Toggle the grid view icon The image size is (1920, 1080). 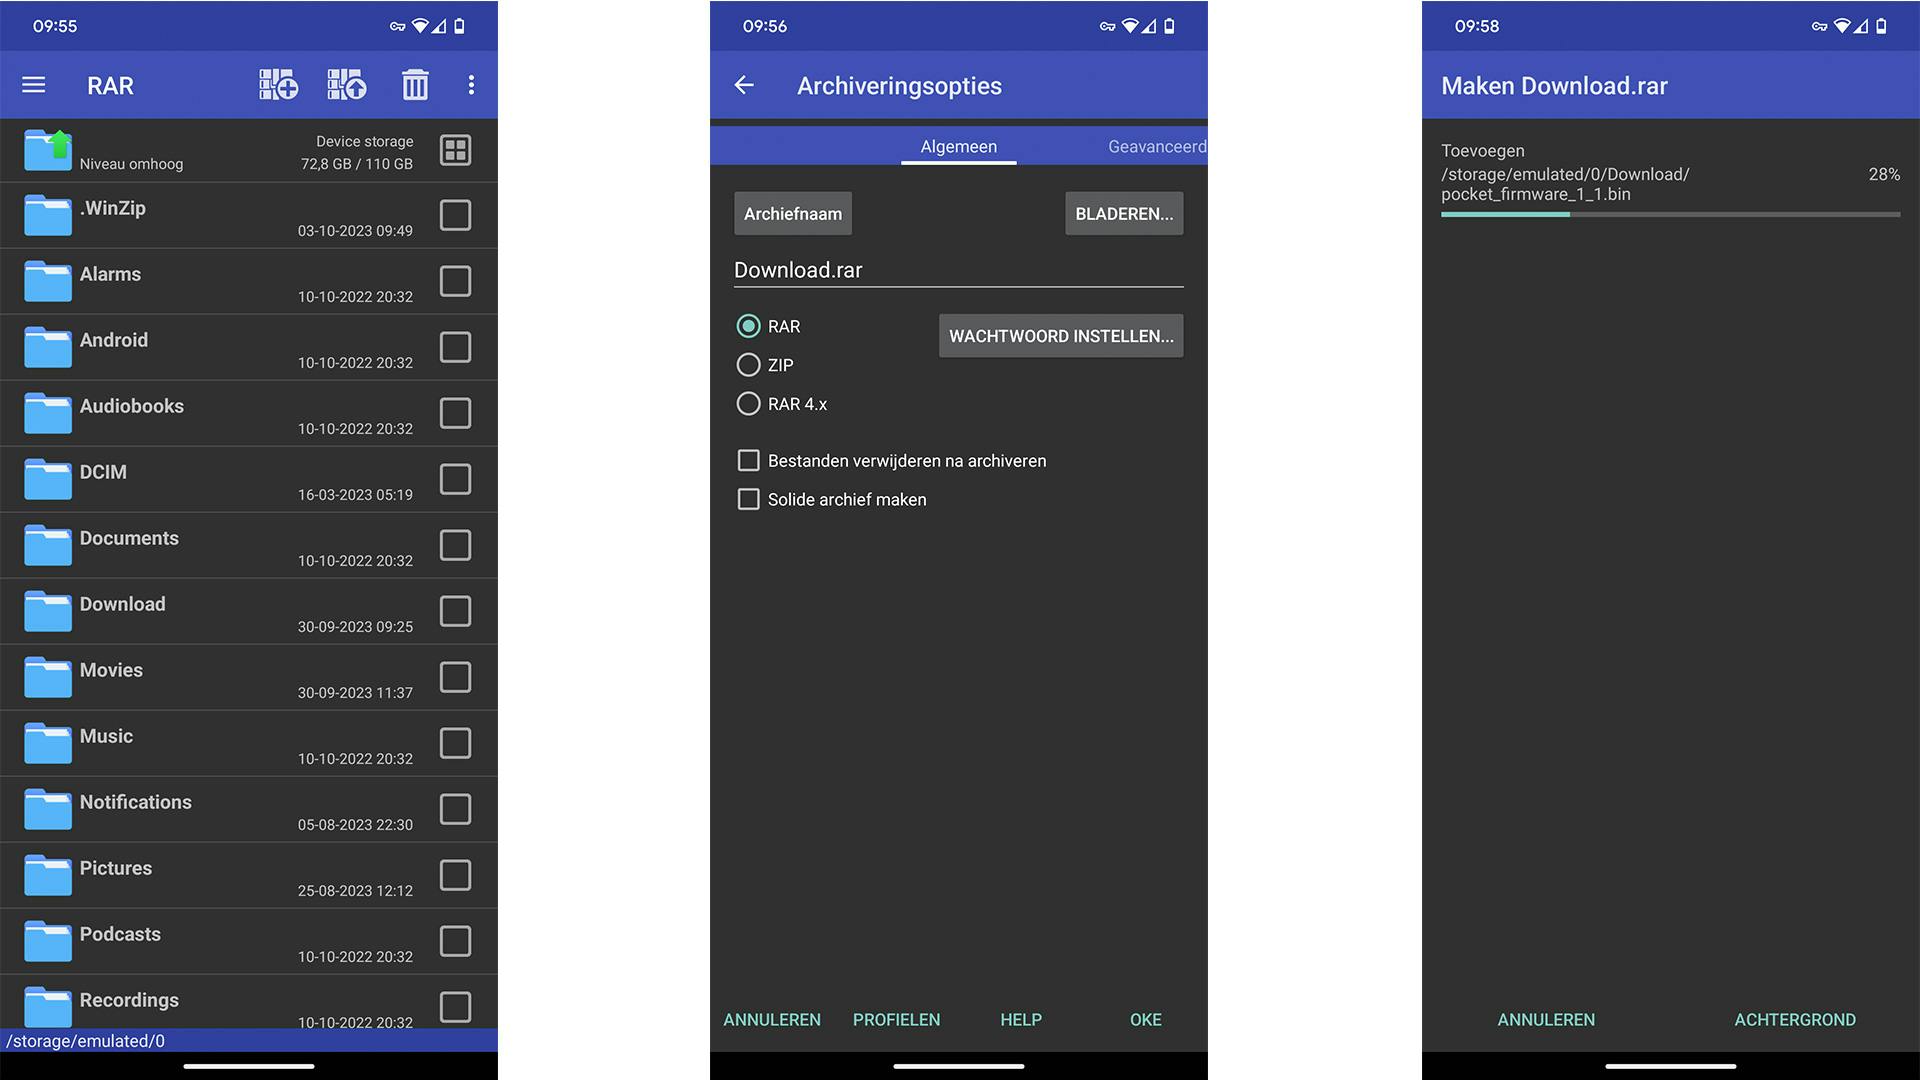click(455, 150)
